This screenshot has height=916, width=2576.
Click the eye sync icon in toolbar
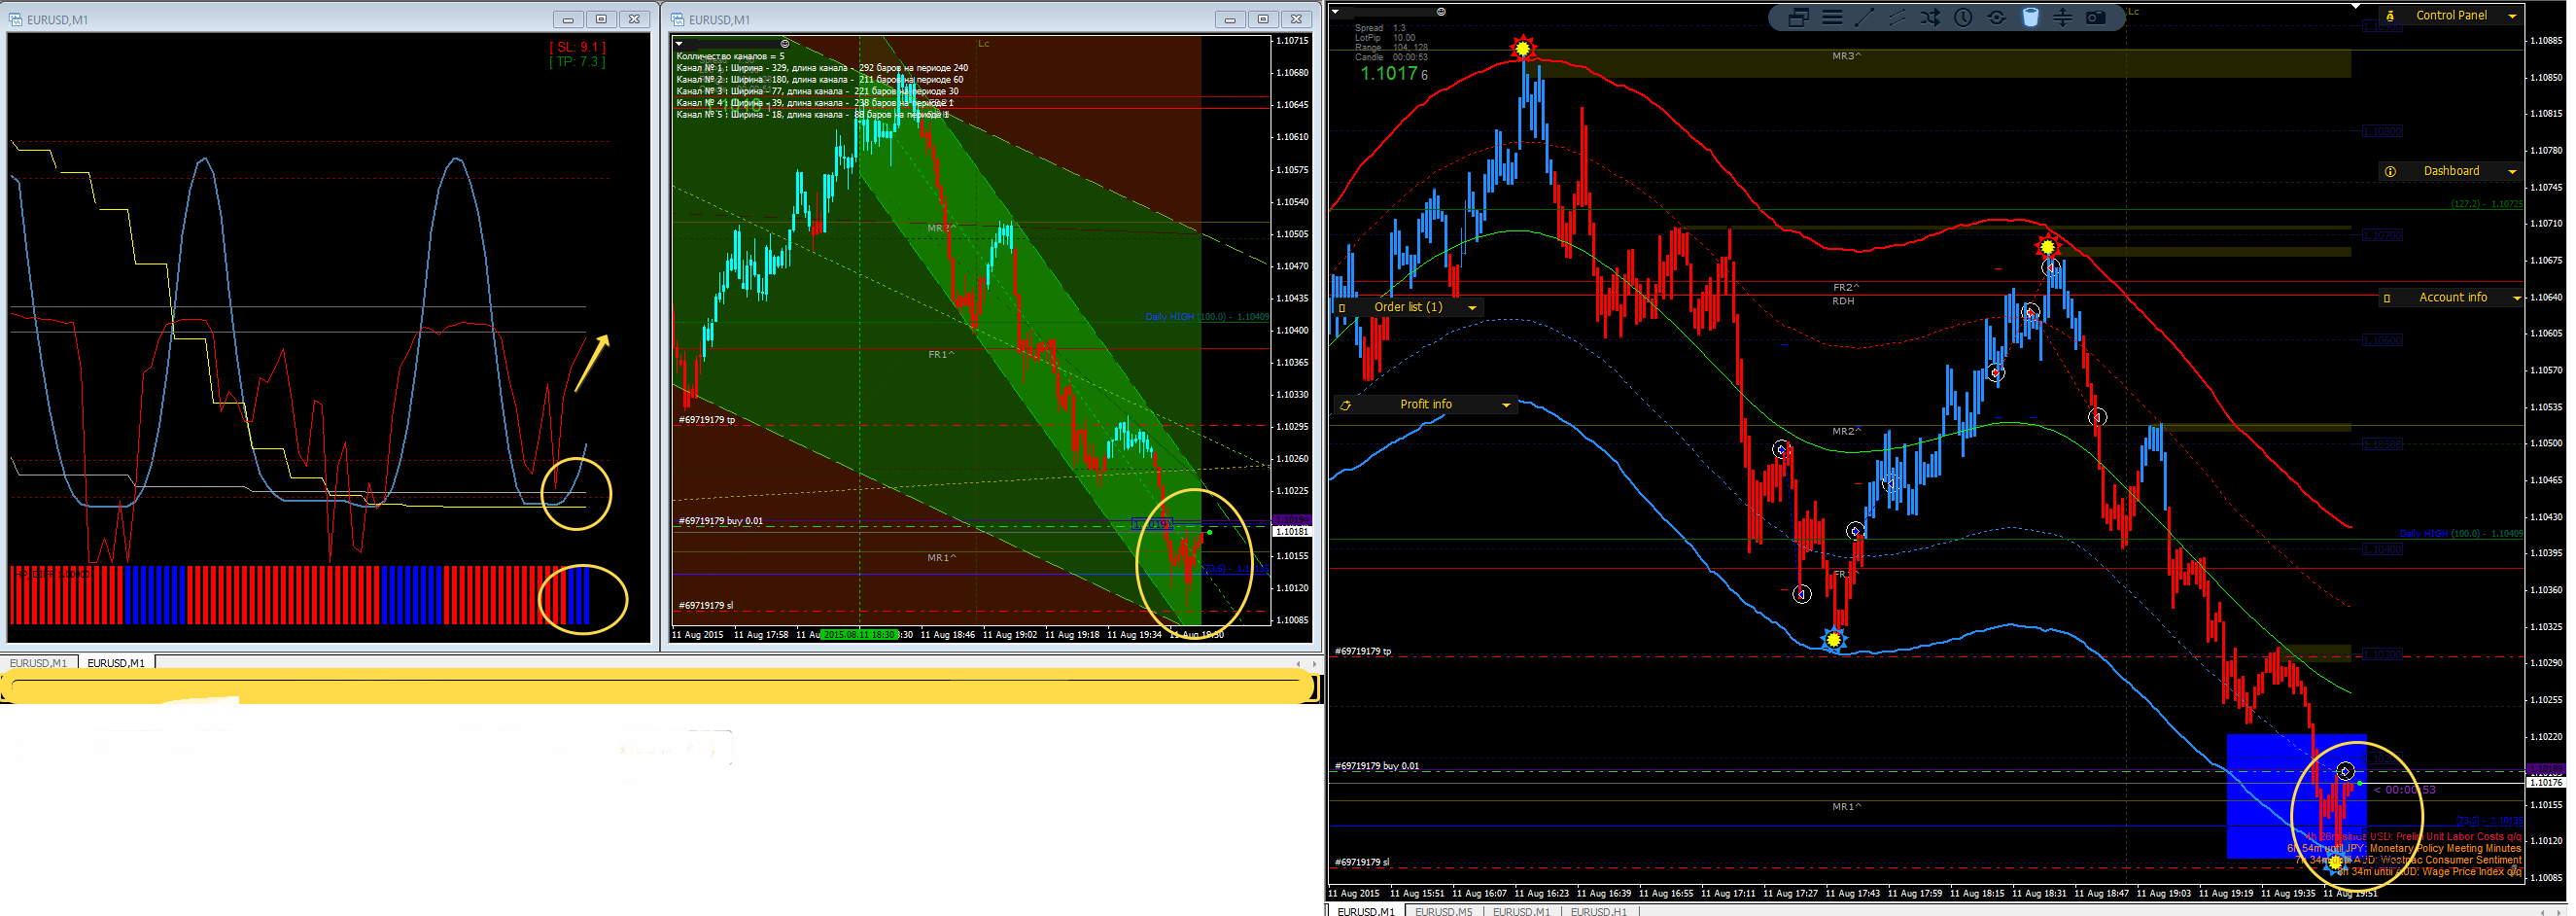point(1996,17)
